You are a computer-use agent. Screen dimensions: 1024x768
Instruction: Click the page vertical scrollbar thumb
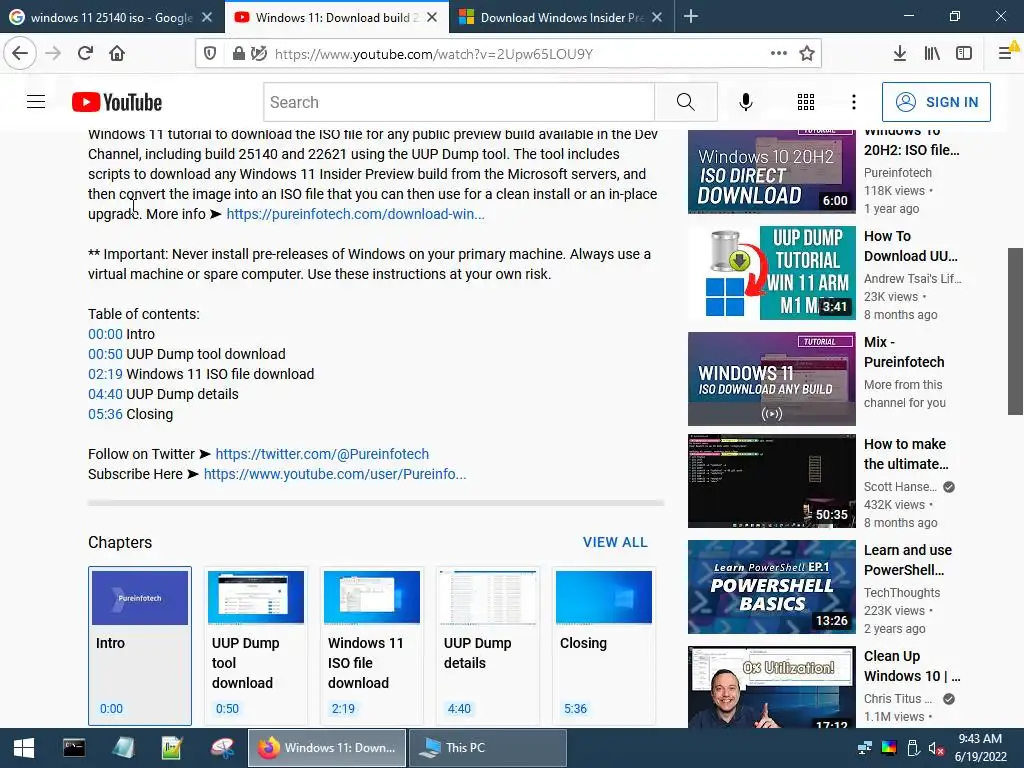pos(1015,331)
